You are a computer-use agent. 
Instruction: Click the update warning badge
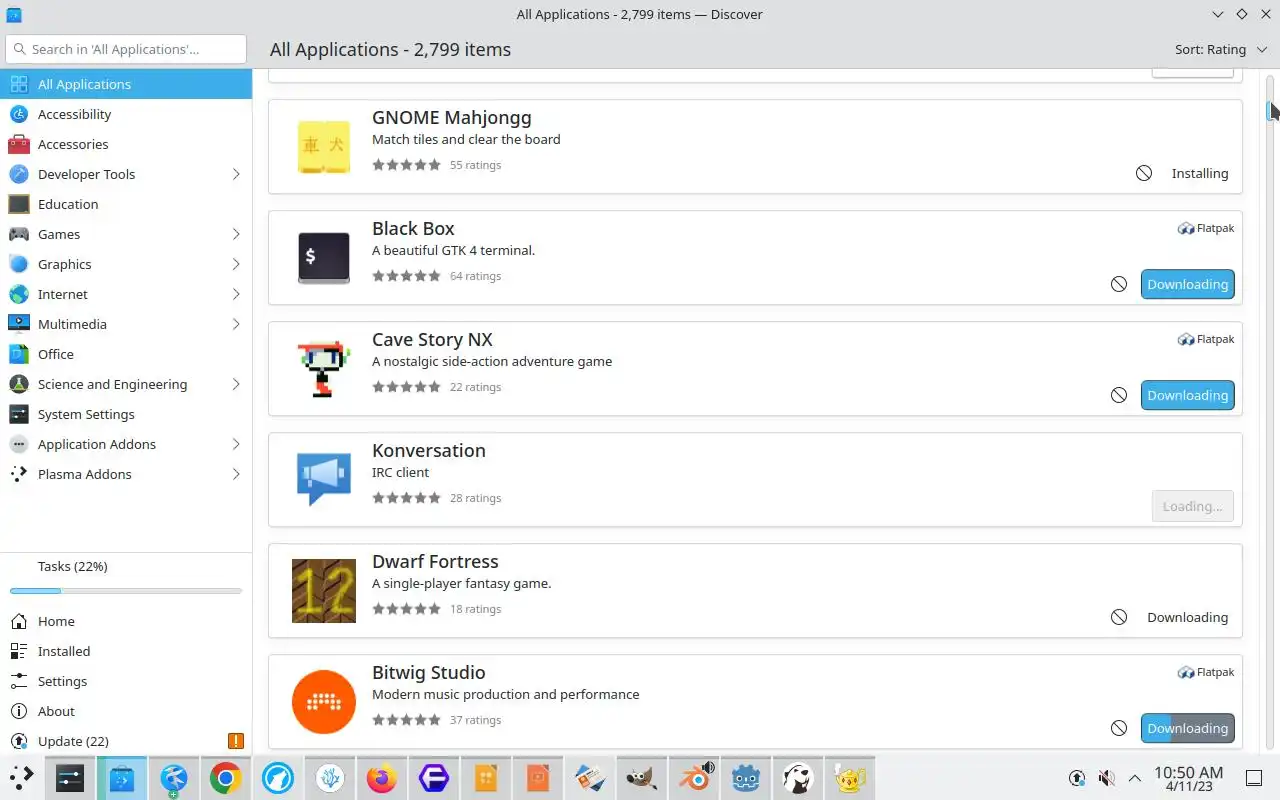236,741
